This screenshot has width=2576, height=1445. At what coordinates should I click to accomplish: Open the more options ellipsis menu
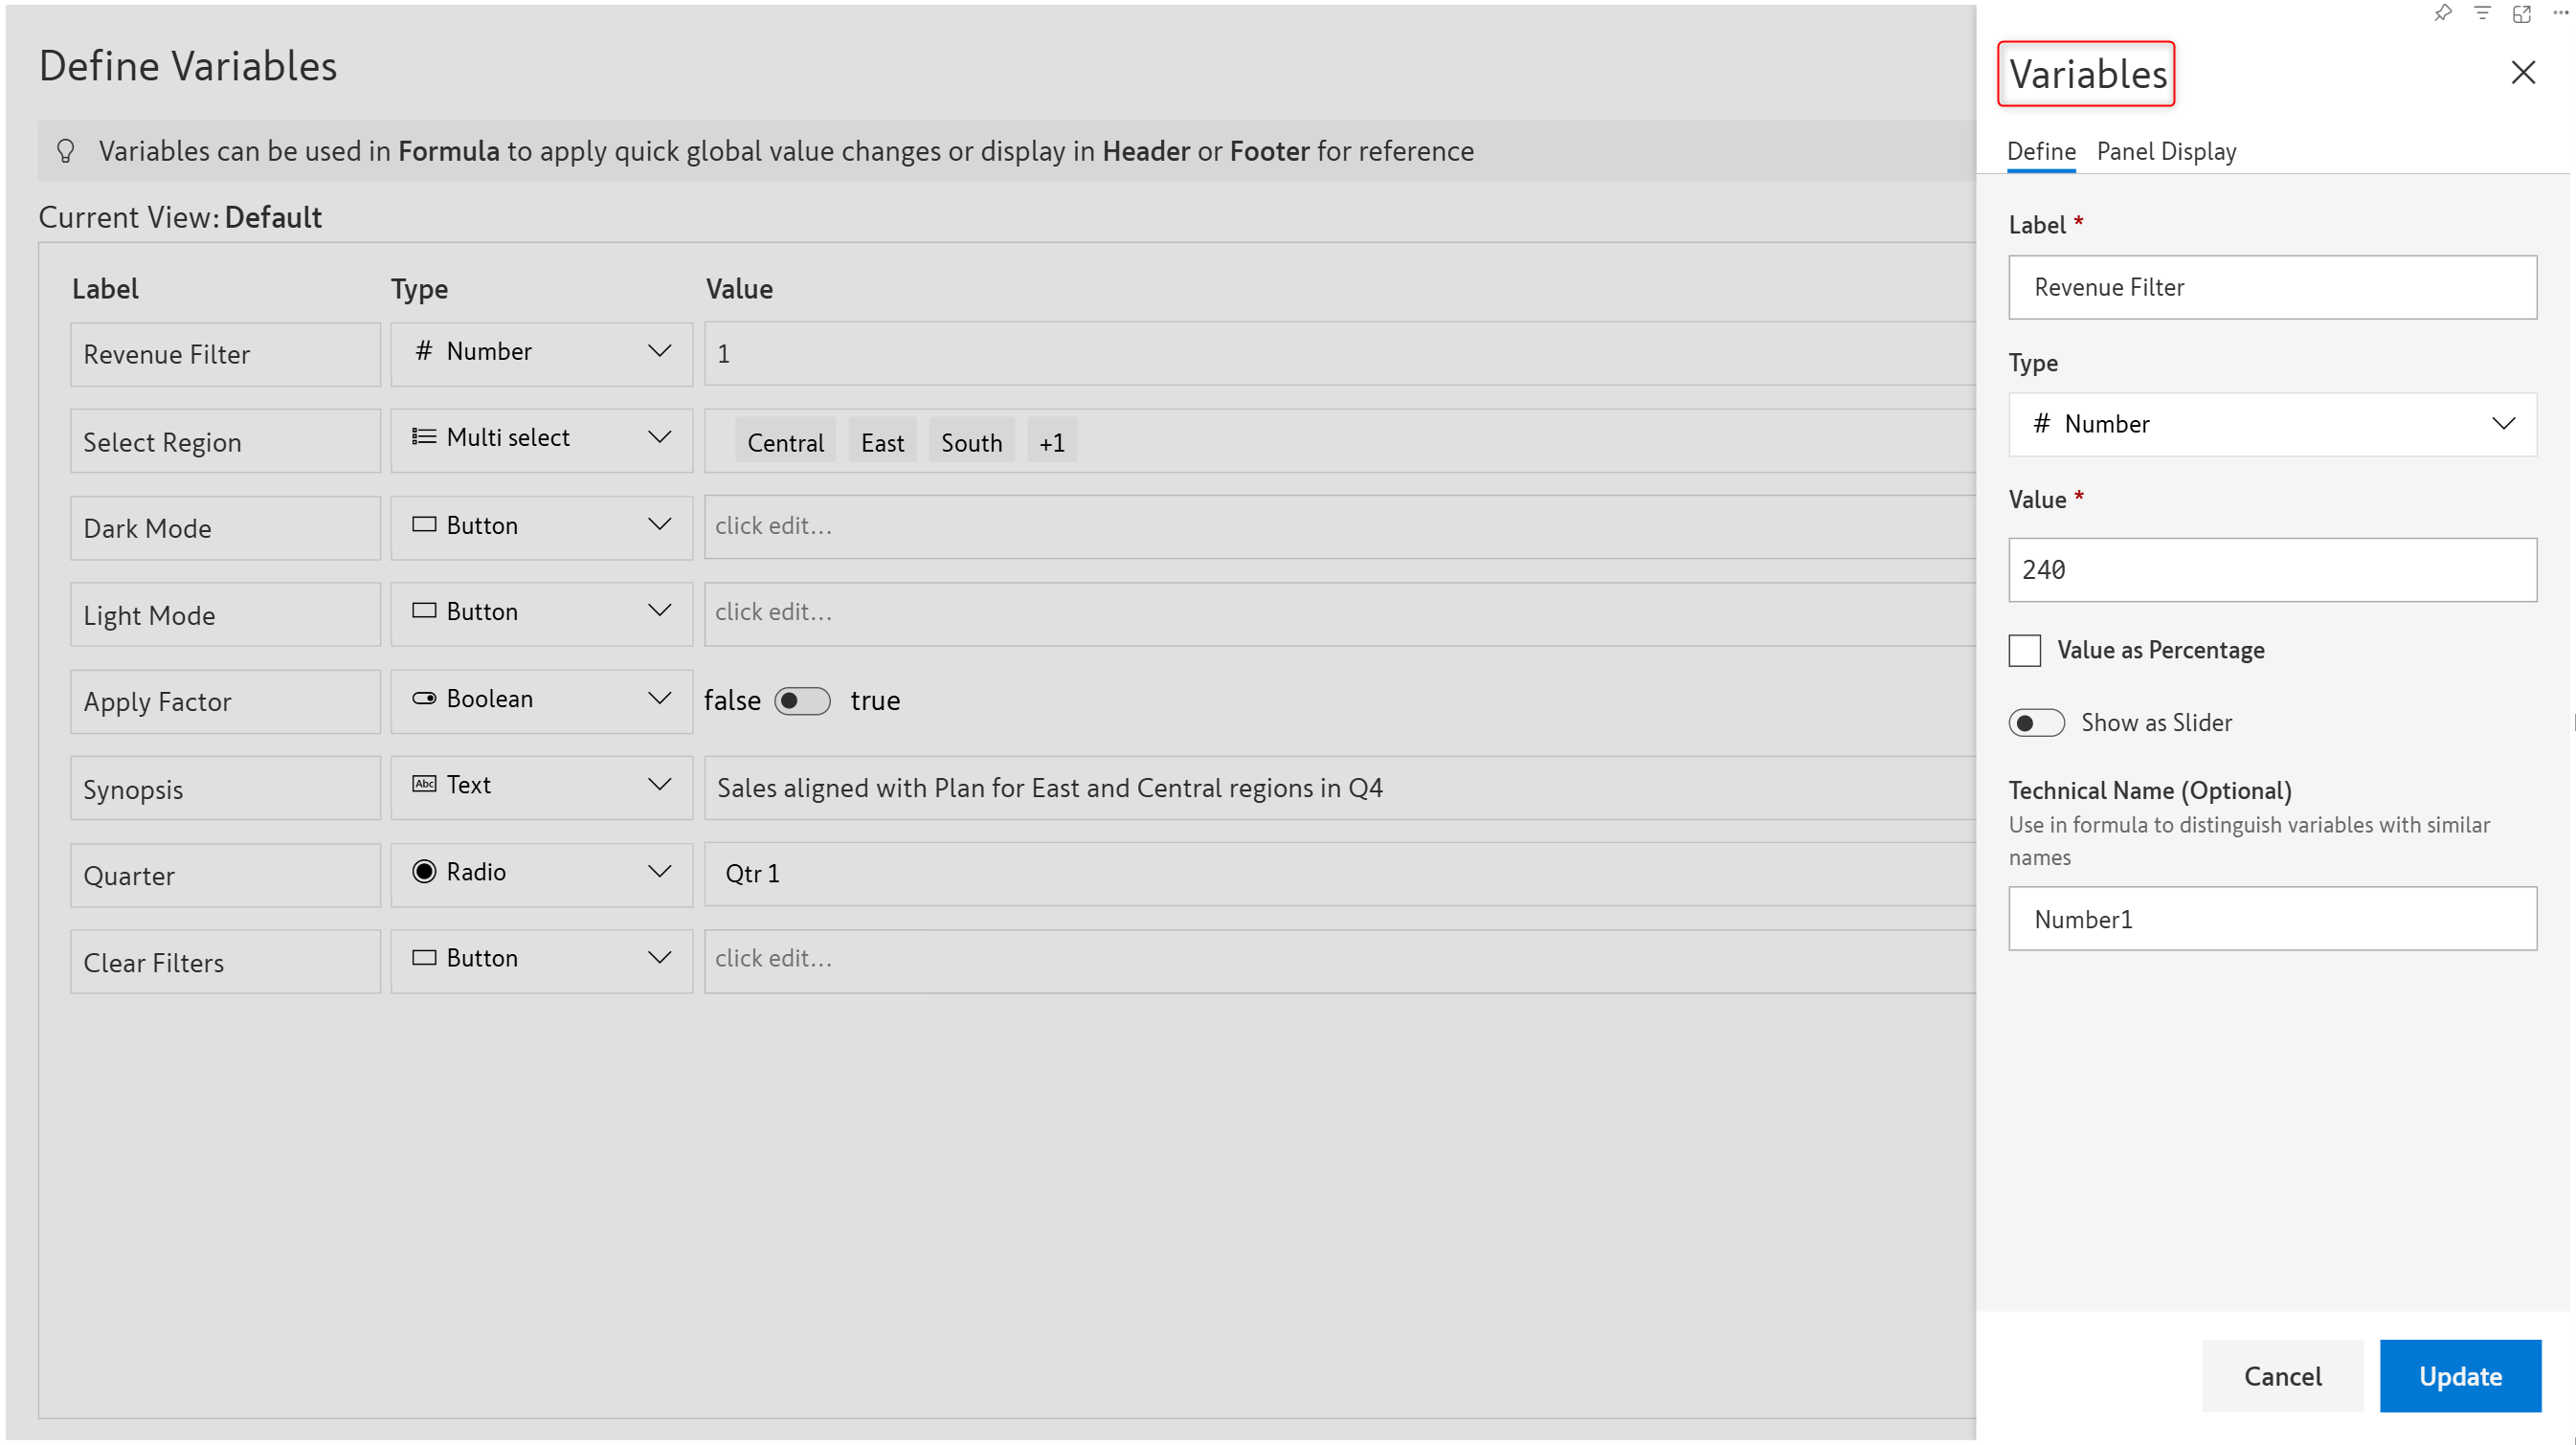point(2560,13)
